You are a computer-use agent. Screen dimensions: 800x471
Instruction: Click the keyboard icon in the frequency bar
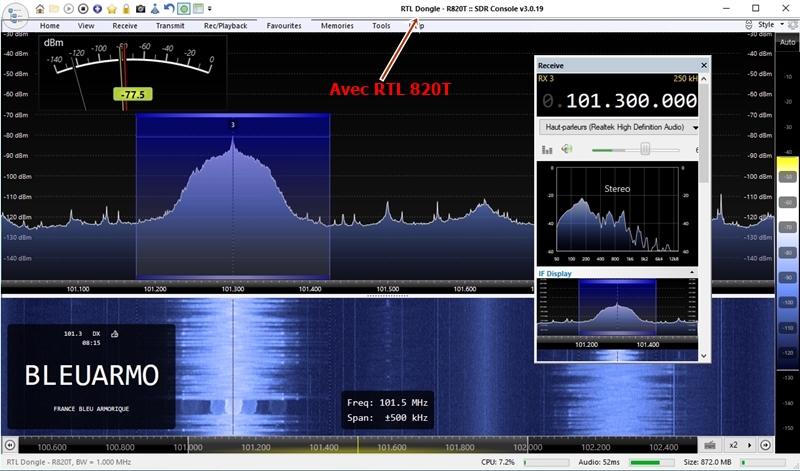[710, 445]
